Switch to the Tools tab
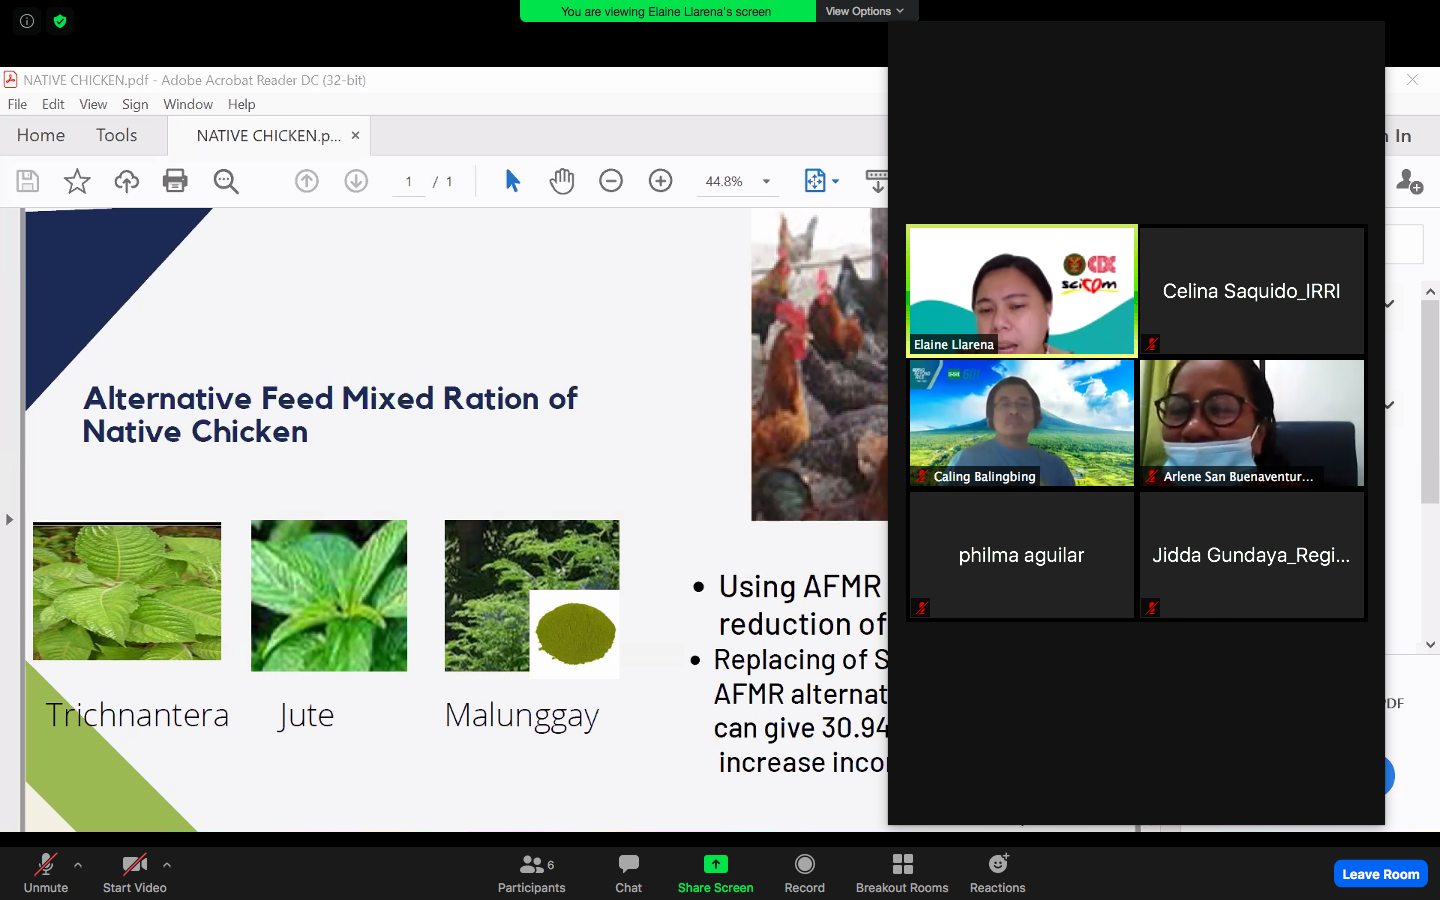The width and height of the screenshot is (1440, 900). click(x=116, y=135)
